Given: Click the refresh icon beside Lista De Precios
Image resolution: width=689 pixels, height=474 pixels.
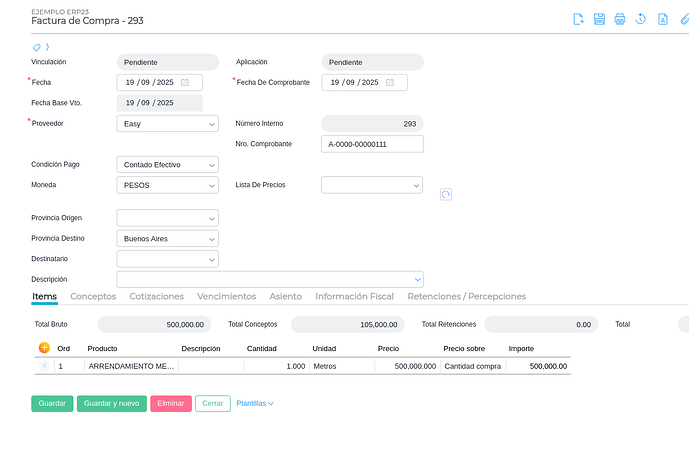Looking at the screenshot, I should 446,194.
